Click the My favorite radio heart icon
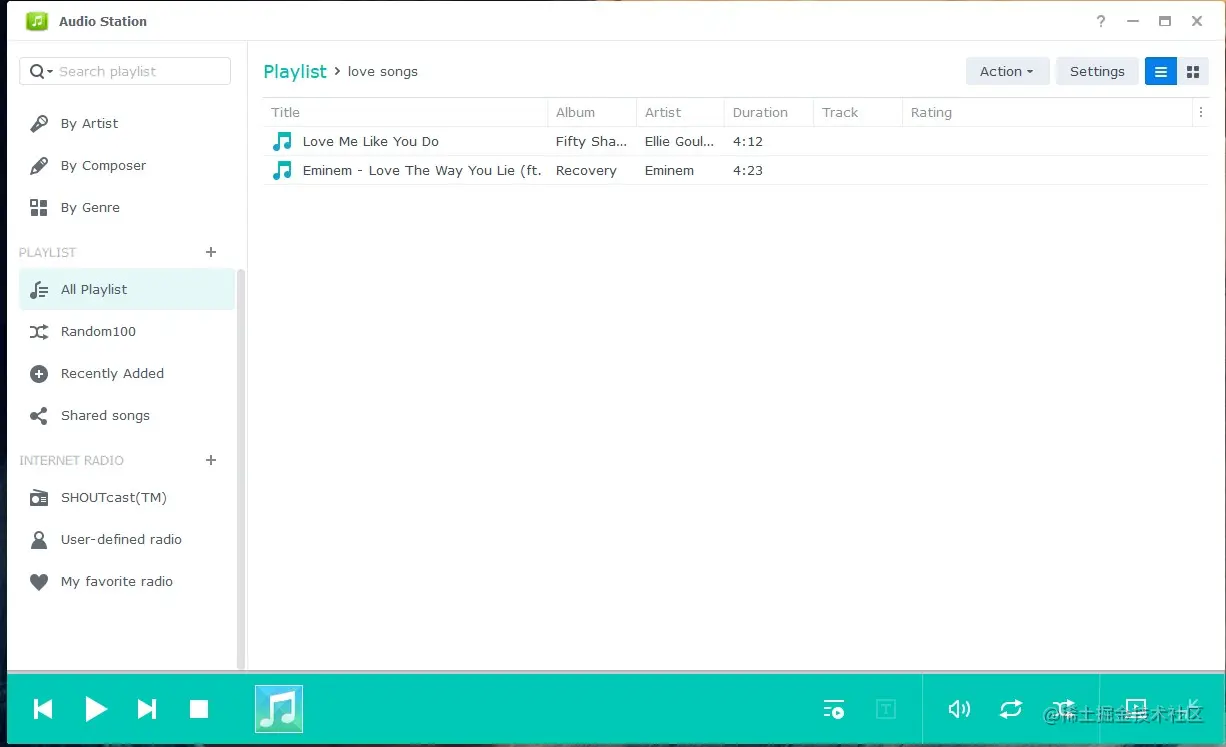This screenshot has height=747, width=1226. click(x=39, y=582)
